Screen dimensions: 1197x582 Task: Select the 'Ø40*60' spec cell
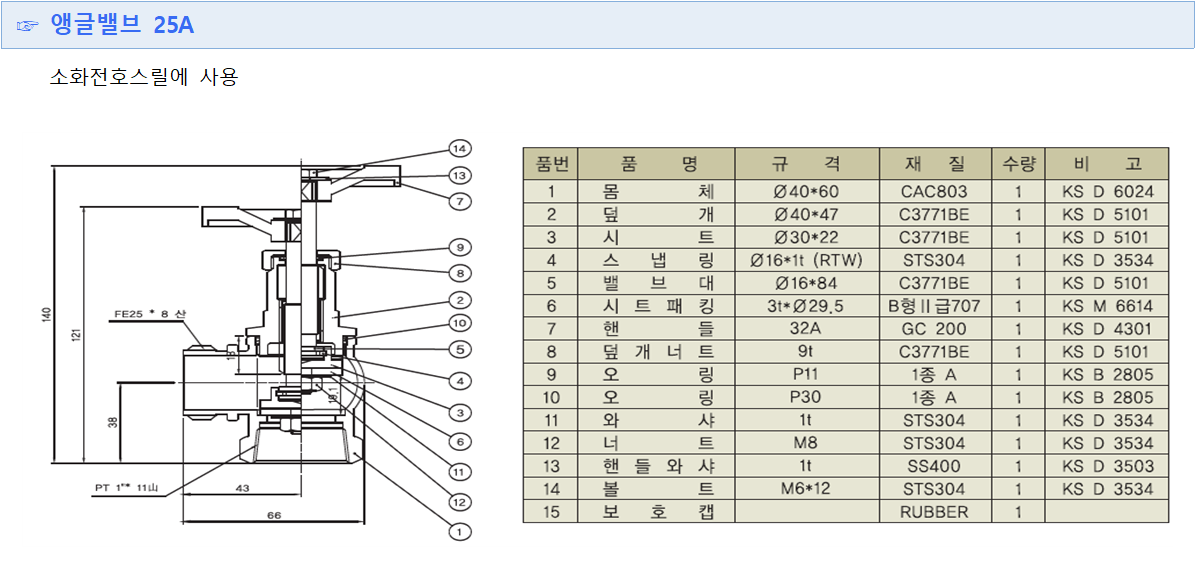(x=807, y=192)
